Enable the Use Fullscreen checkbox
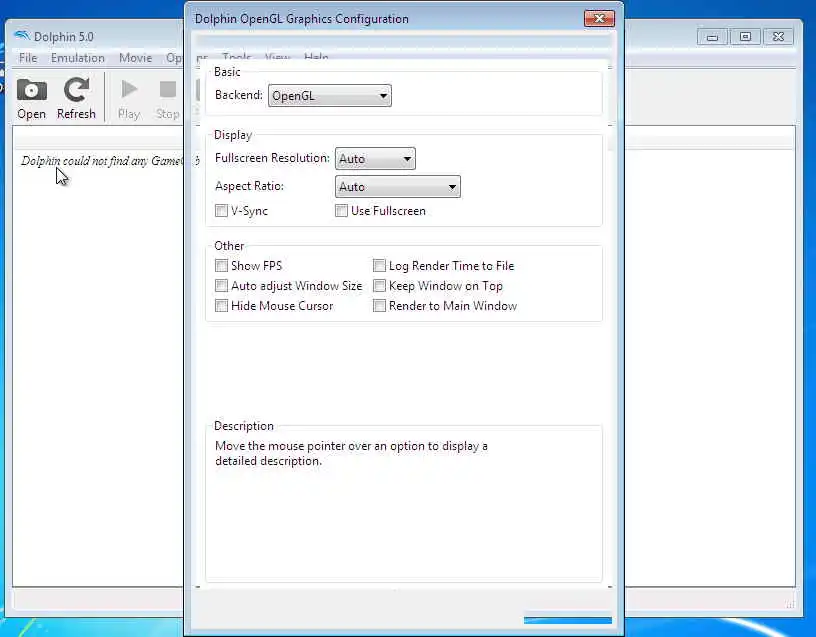The image size is (816, 637). click(341, 211)
